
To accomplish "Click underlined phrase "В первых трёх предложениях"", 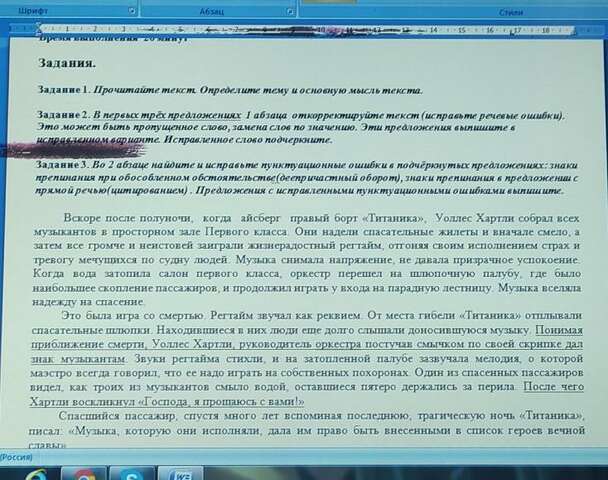I will point(168,115).
